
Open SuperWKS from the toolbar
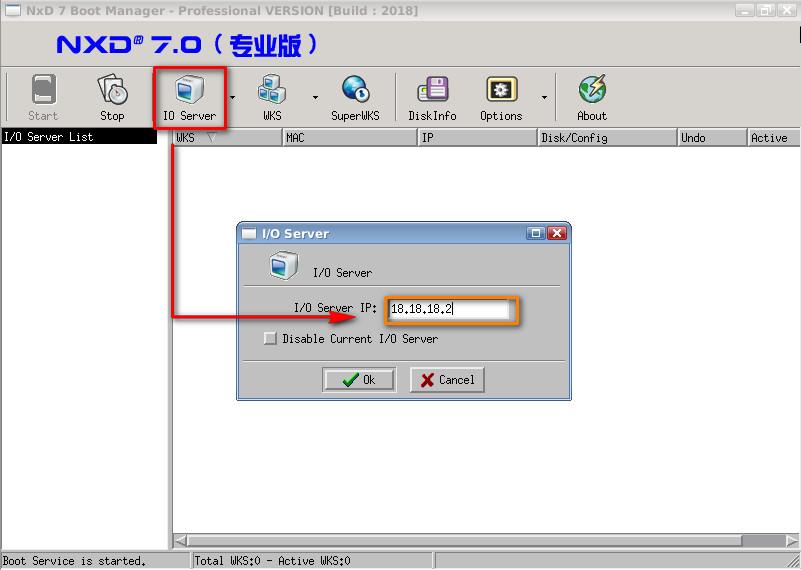tap(355, 97)
